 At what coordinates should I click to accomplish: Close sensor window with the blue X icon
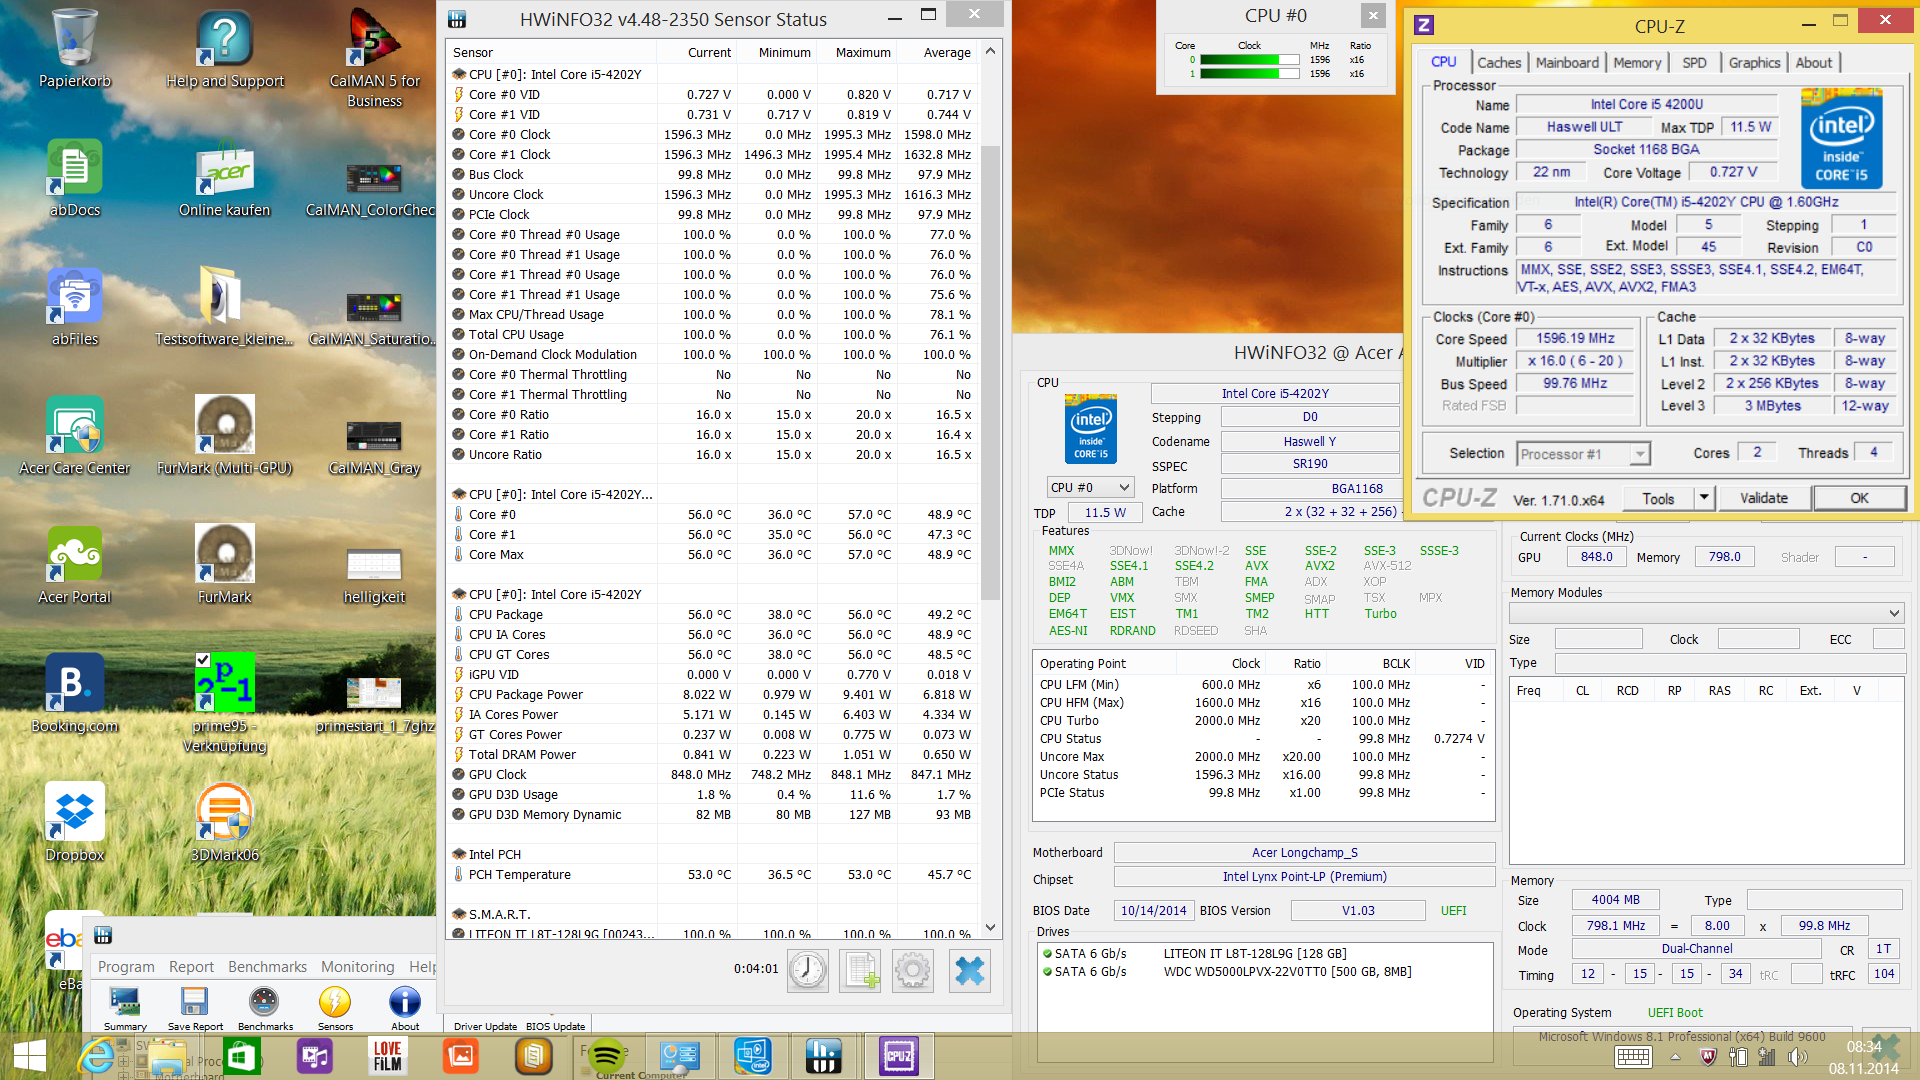coord(968,970)
